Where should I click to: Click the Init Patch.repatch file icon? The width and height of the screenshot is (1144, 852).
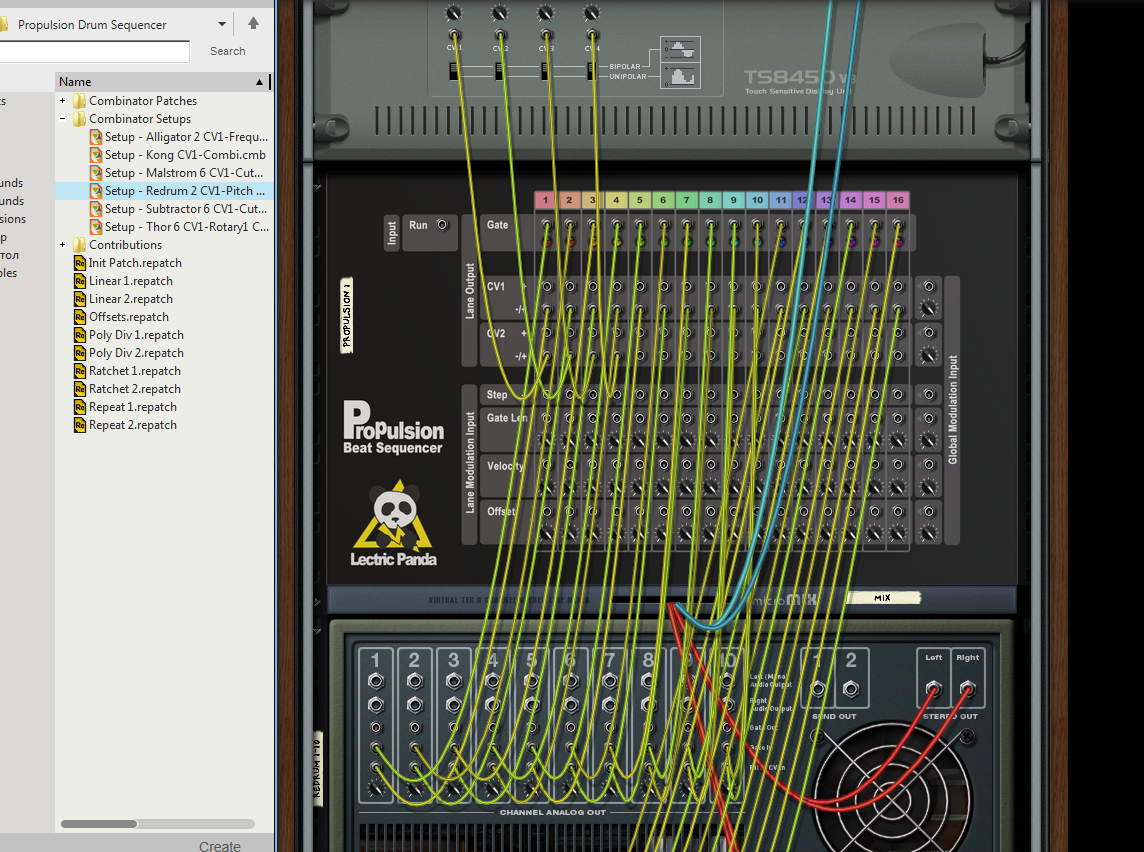[80, 263]
